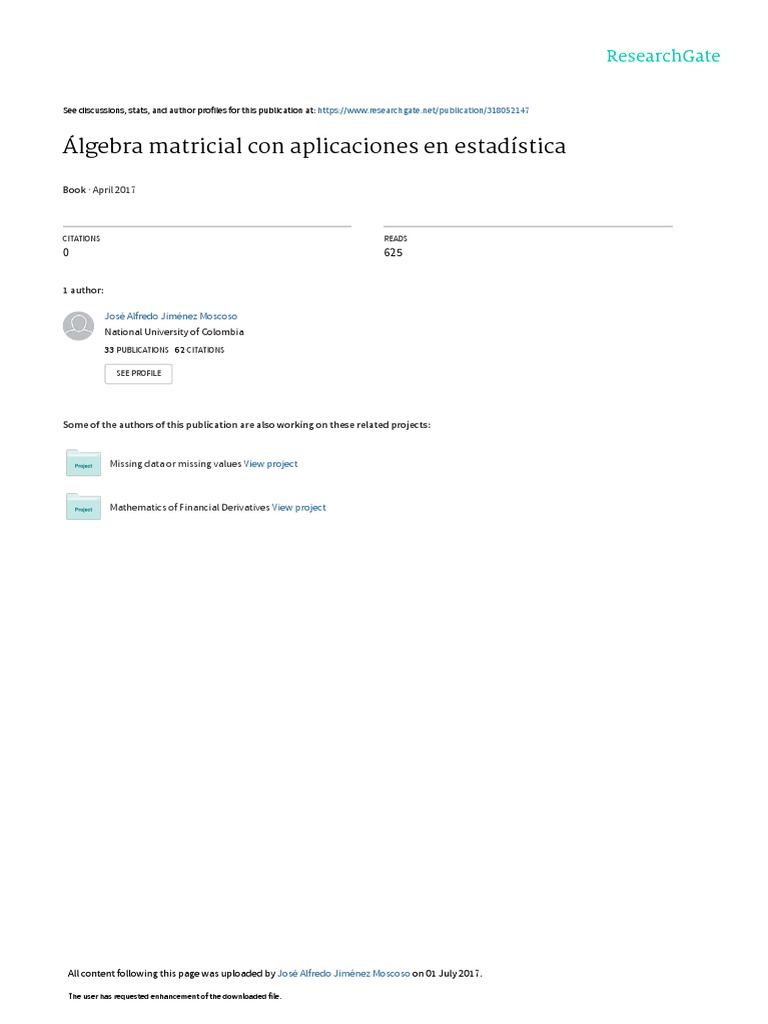Image resolution: width=768 pixels, height=1024 pixels.
Task: Select National University of Colombia affiliation
Action: (x=174, y=332)
